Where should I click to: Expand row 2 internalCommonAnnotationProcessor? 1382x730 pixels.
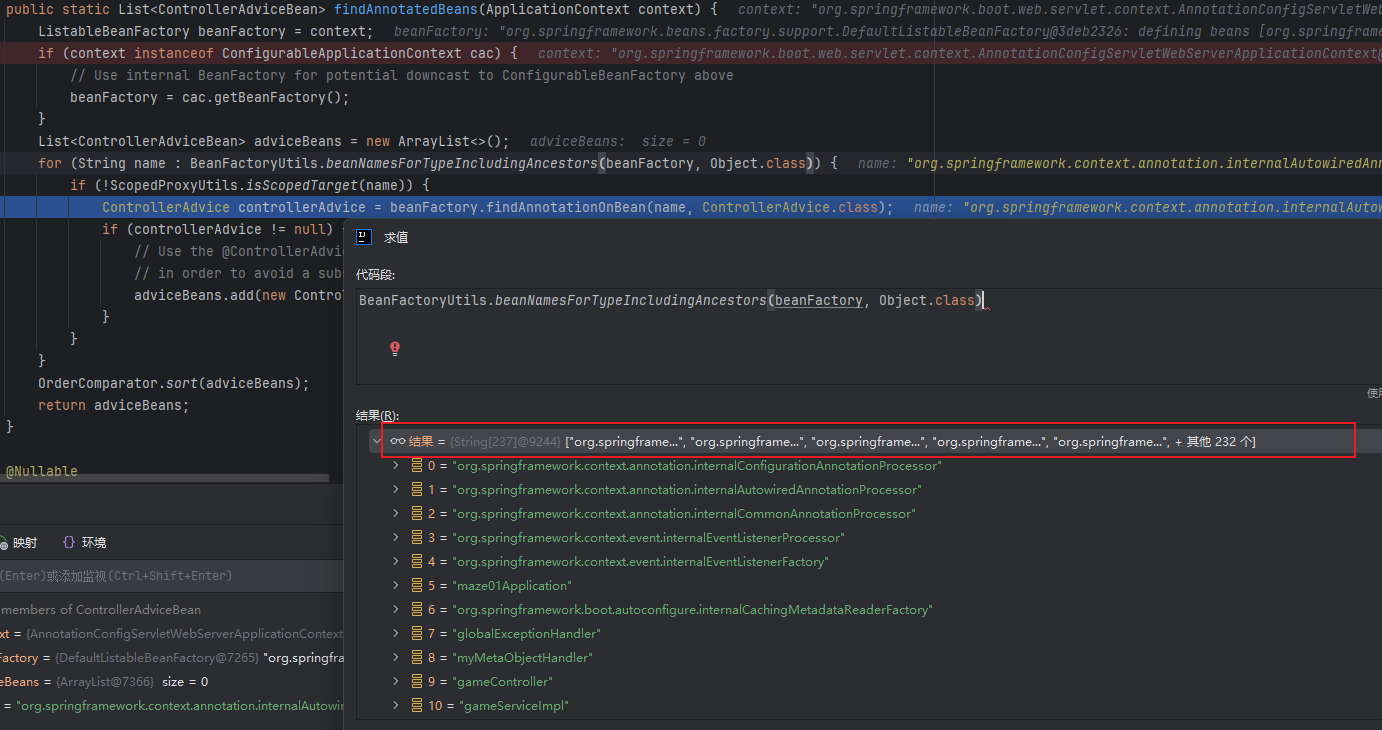point(395,514)
